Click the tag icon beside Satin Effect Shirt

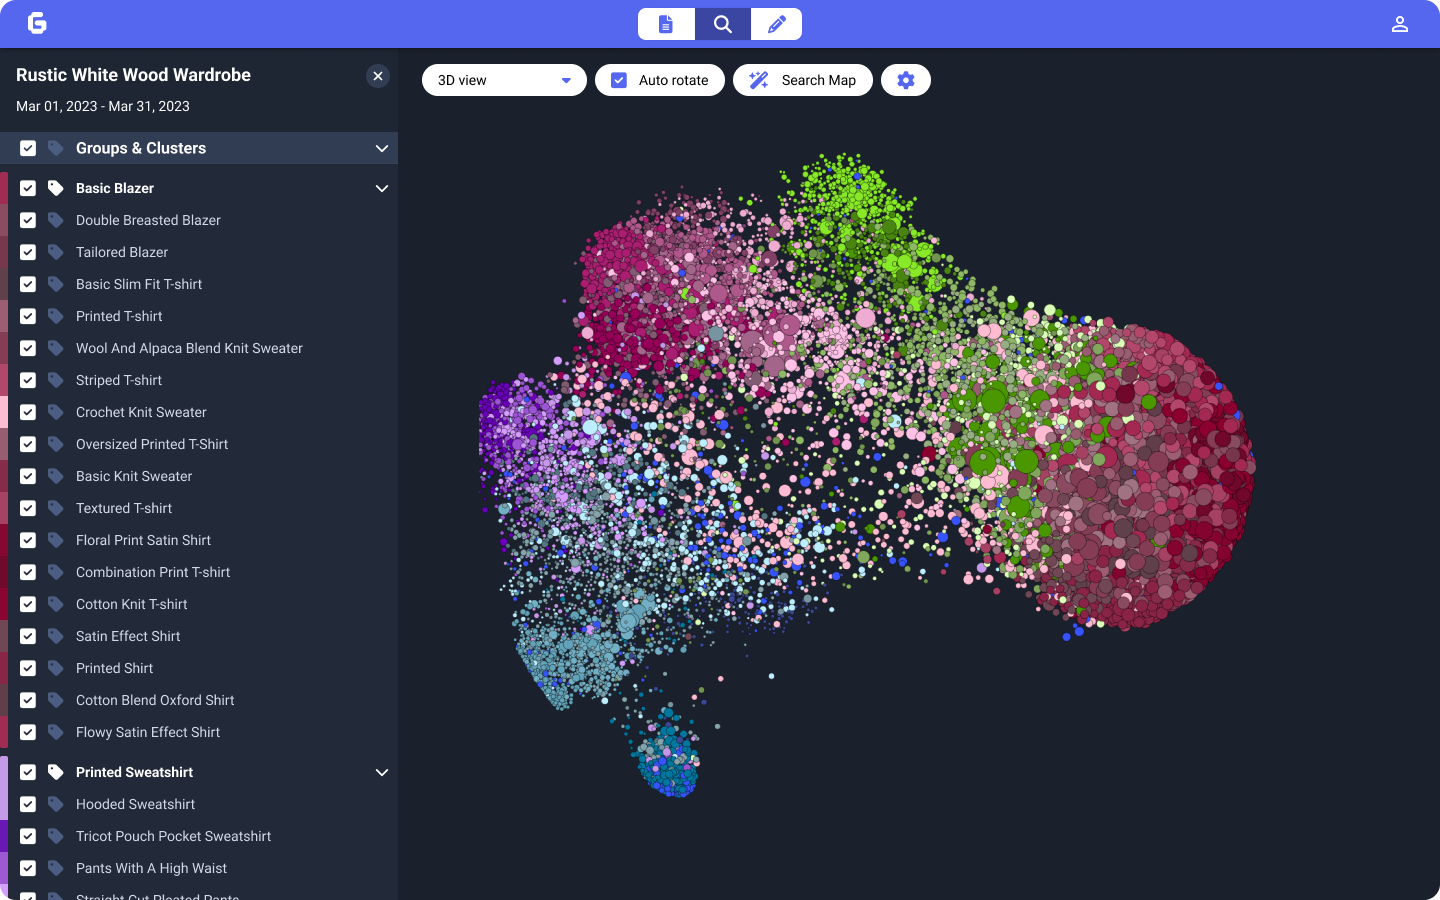click(x=56, y=636)
